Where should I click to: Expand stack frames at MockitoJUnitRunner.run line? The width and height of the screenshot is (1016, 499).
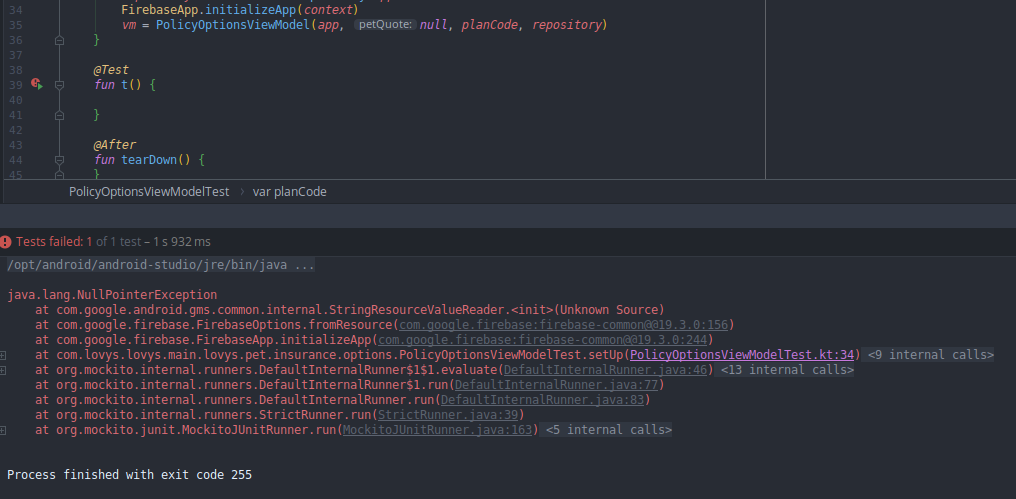click(3, 430)
